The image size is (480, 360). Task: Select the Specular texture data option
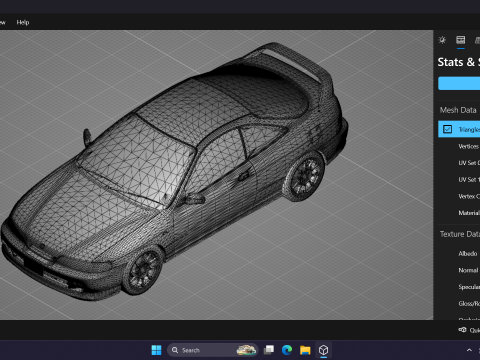click(469, 287)
